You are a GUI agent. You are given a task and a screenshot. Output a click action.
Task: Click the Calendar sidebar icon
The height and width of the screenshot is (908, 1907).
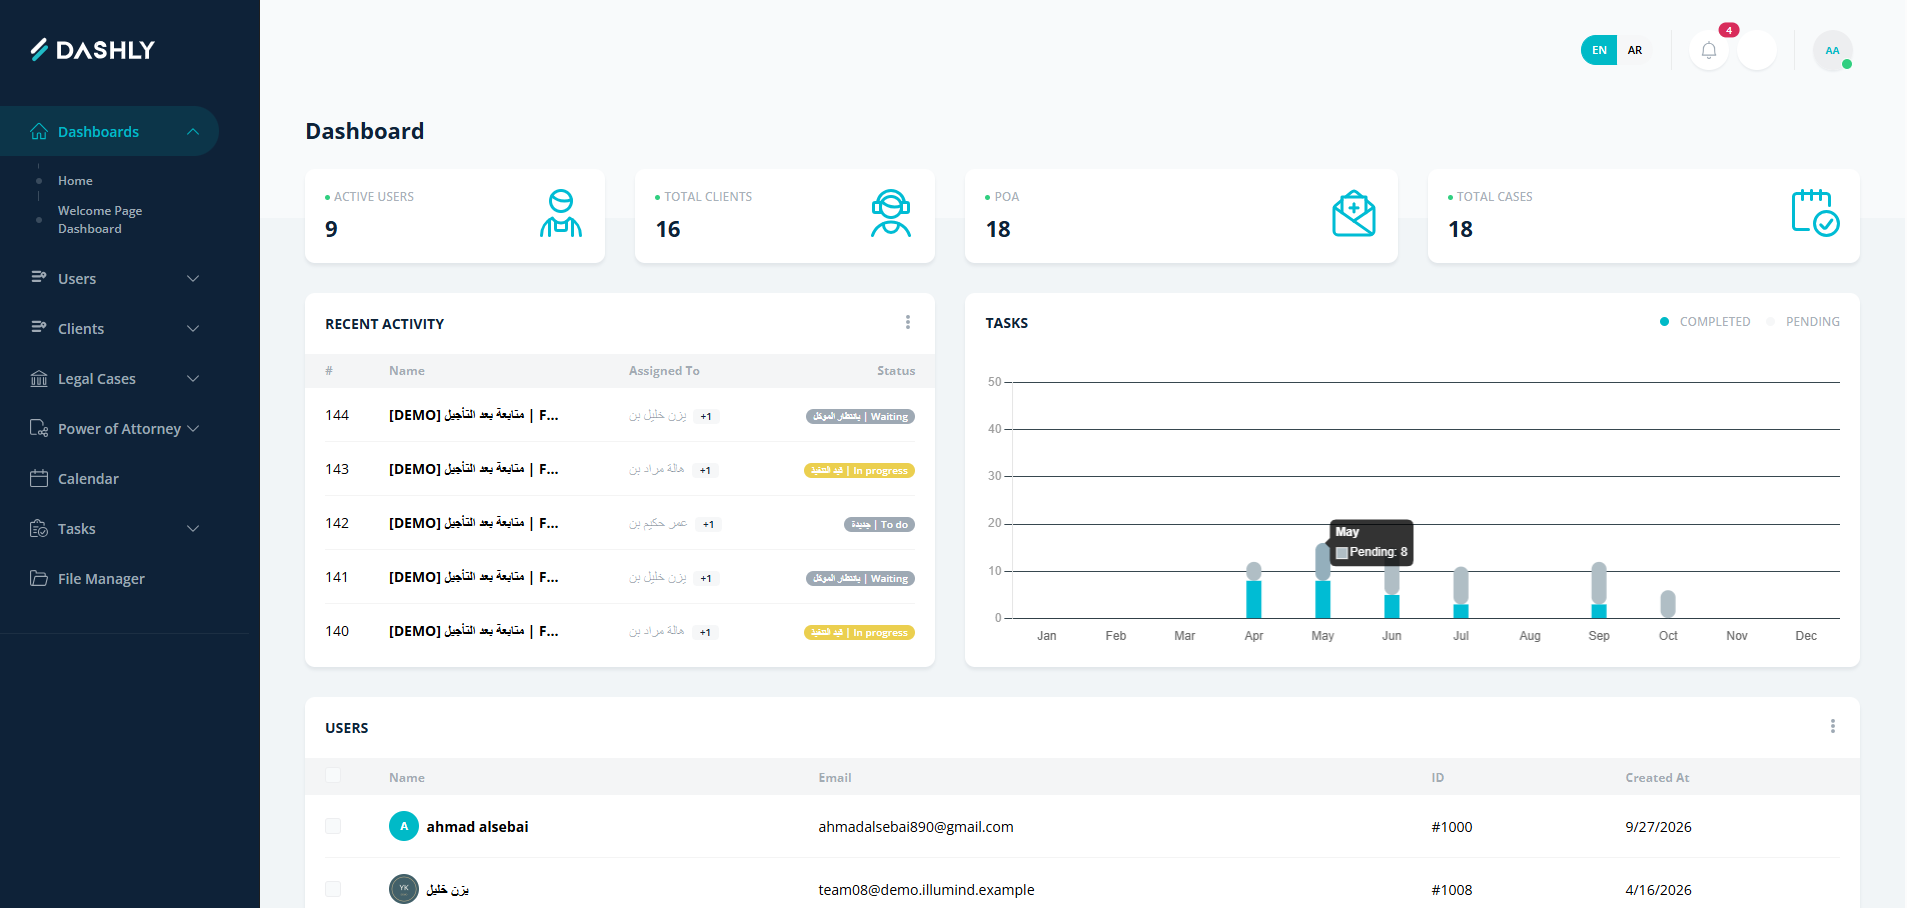coord(39,478)
